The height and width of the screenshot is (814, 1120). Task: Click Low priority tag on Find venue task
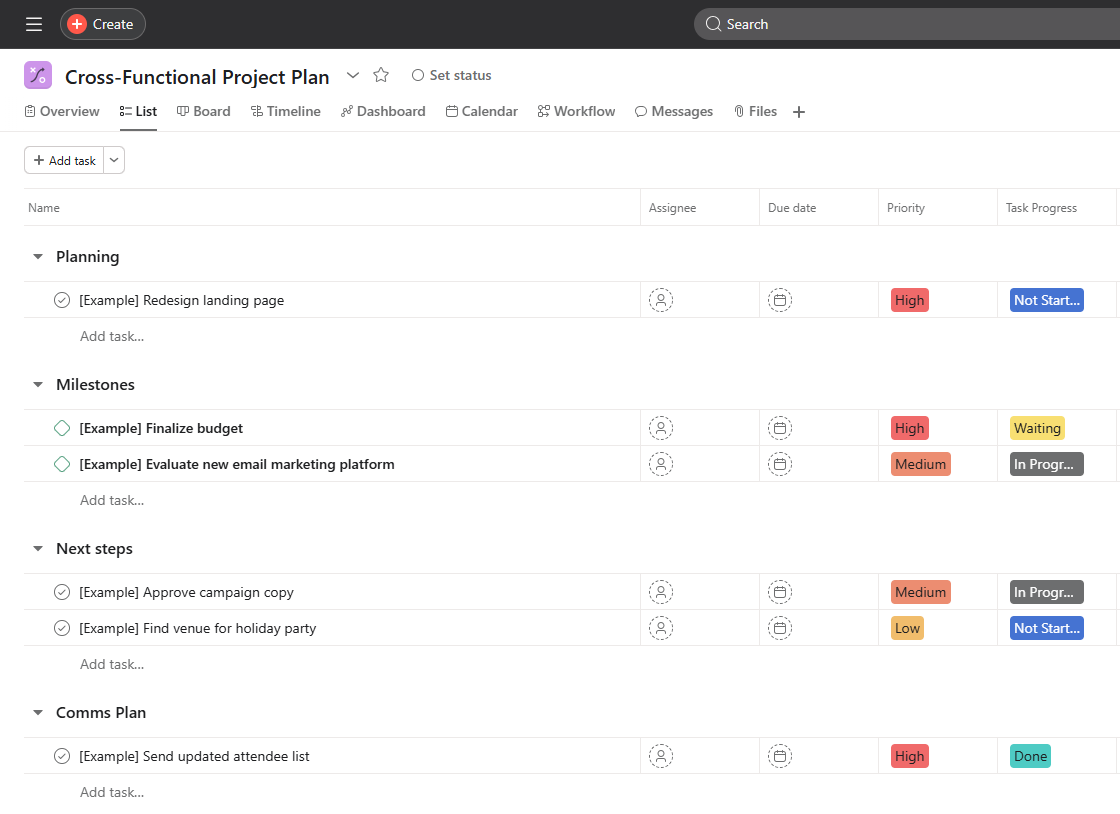tap(907, 628)
